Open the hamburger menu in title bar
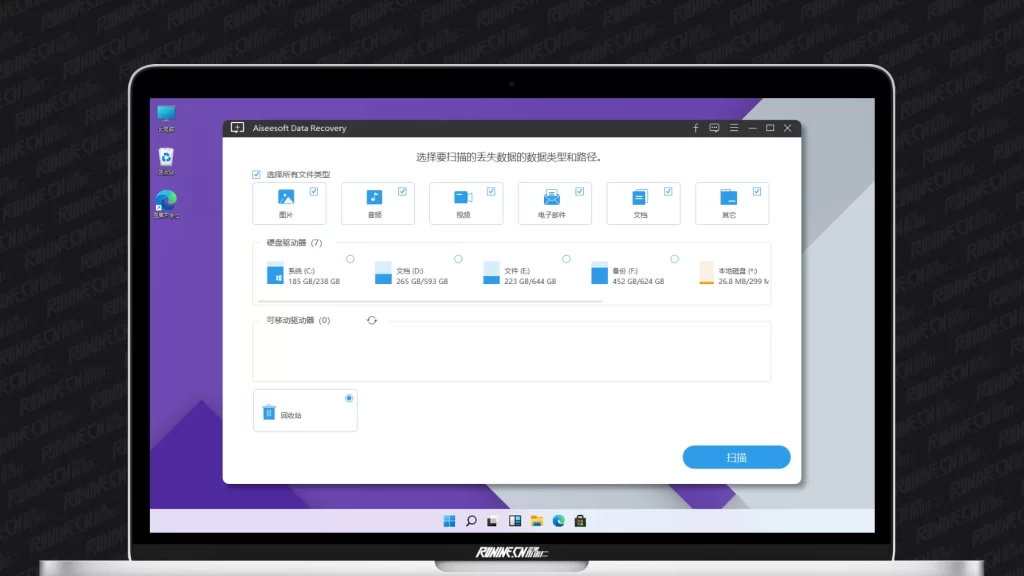 click(733, 128)
